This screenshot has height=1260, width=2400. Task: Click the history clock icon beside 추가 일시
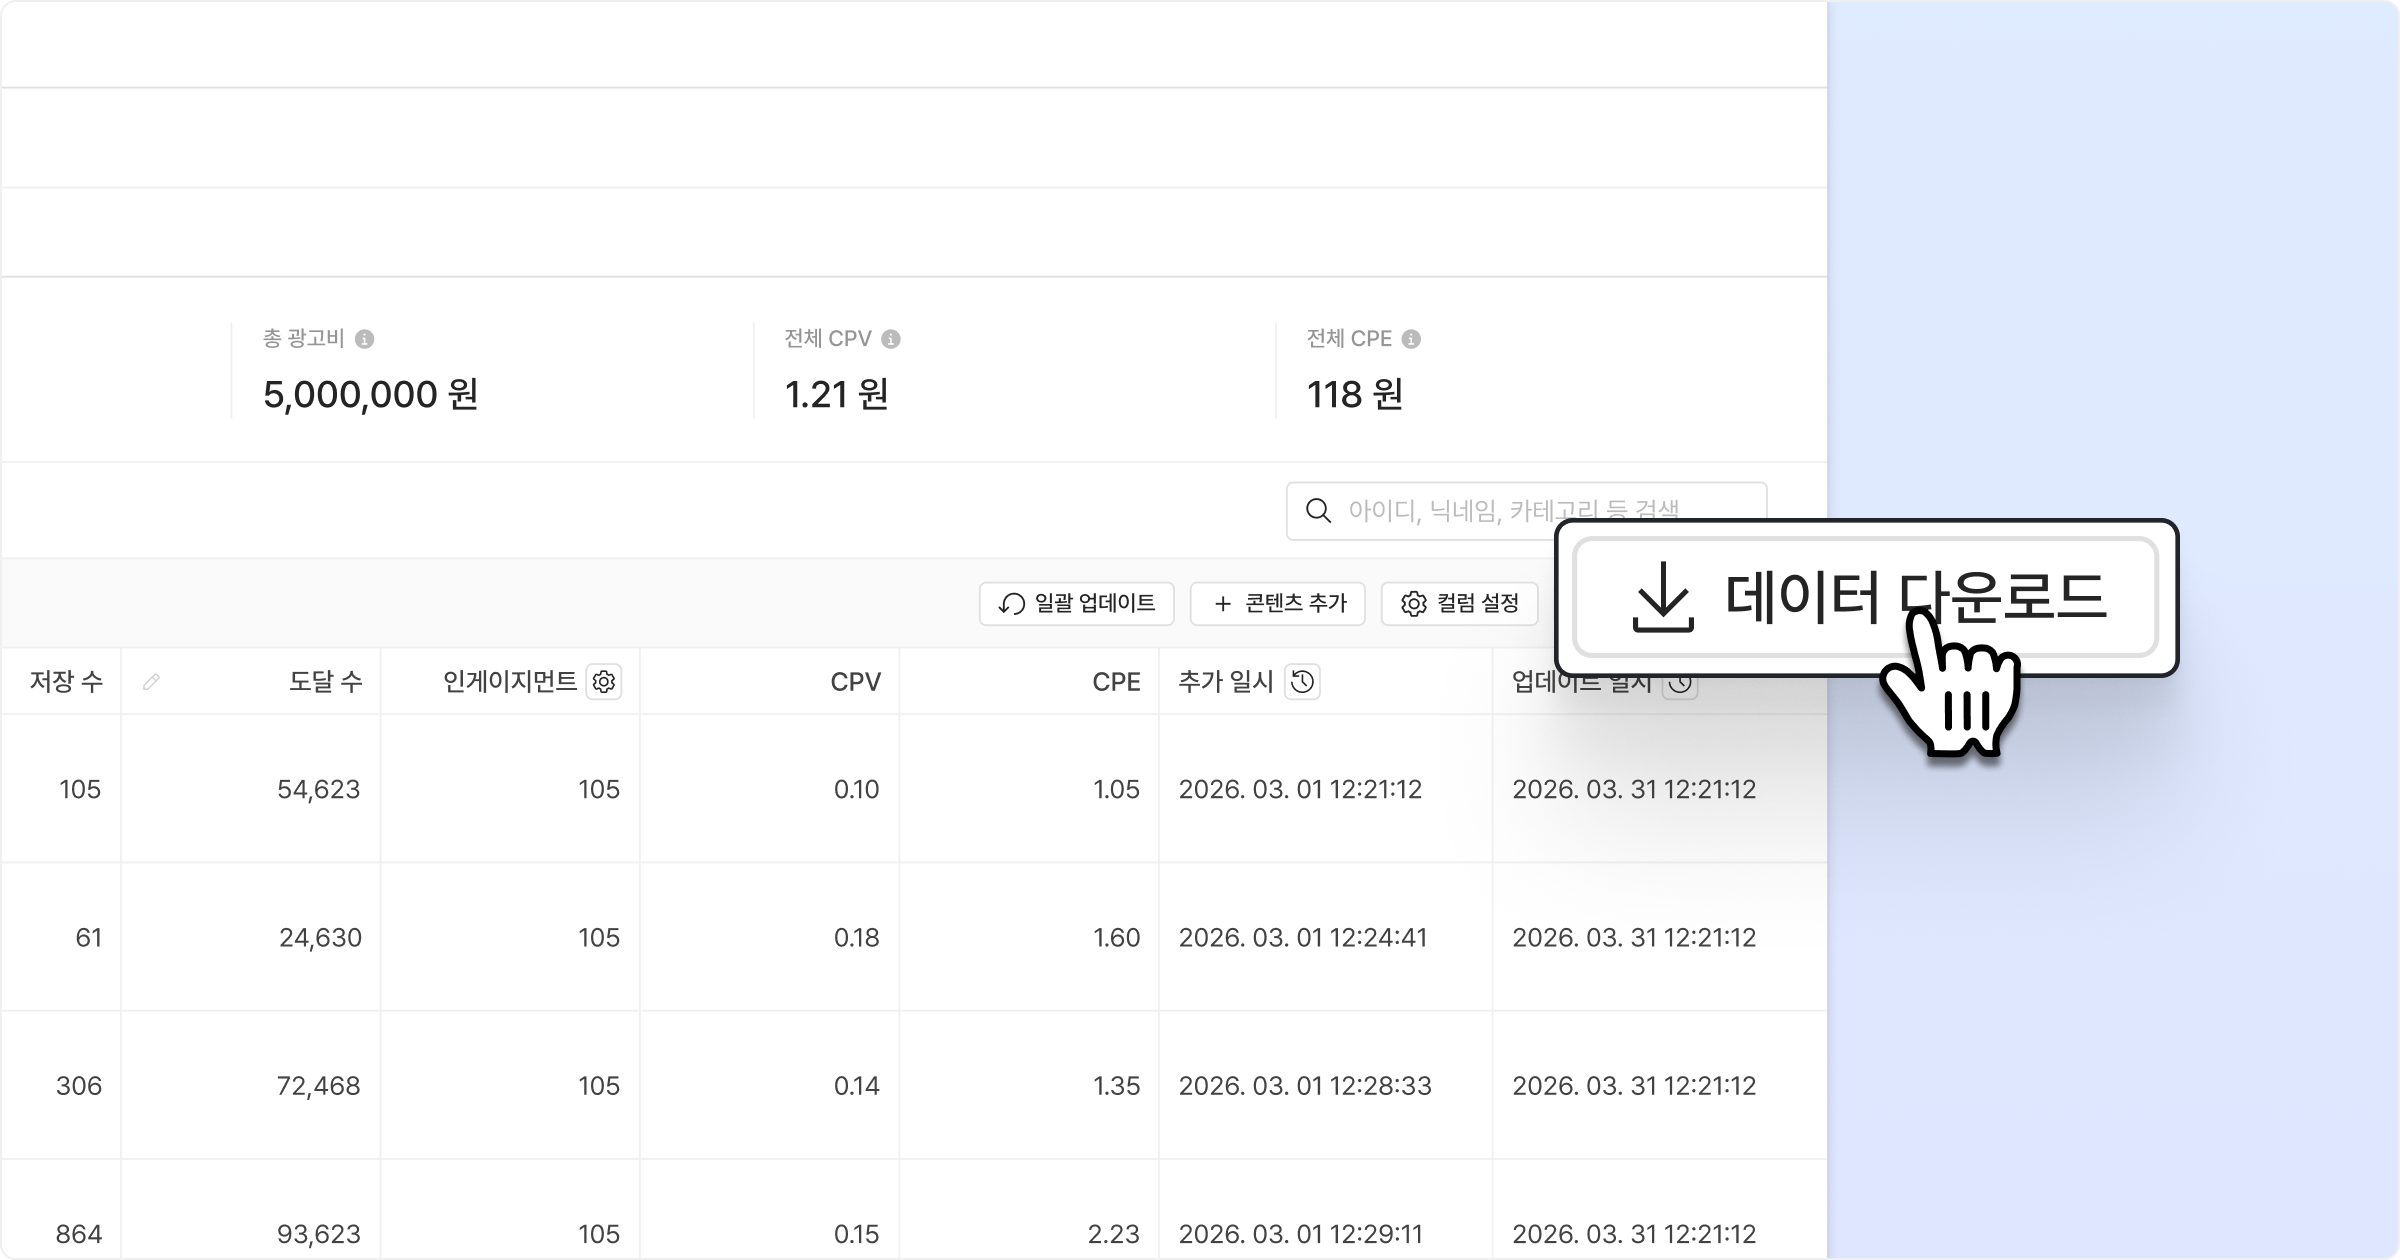pos(1302,682)
